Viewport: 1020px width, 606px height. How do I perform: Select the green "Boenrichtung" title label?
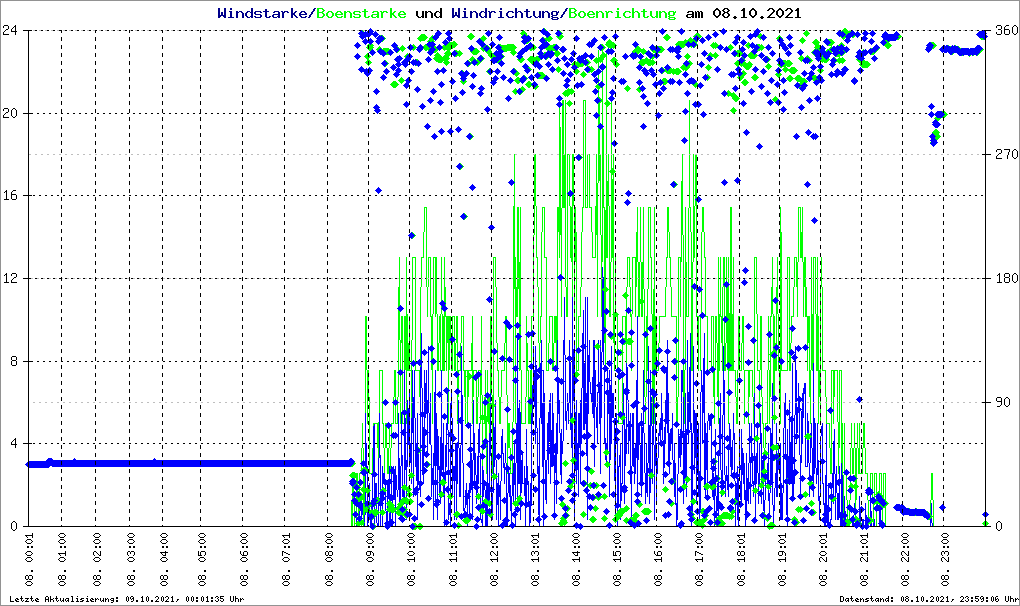pyautogui.click(x=622, y=13)
